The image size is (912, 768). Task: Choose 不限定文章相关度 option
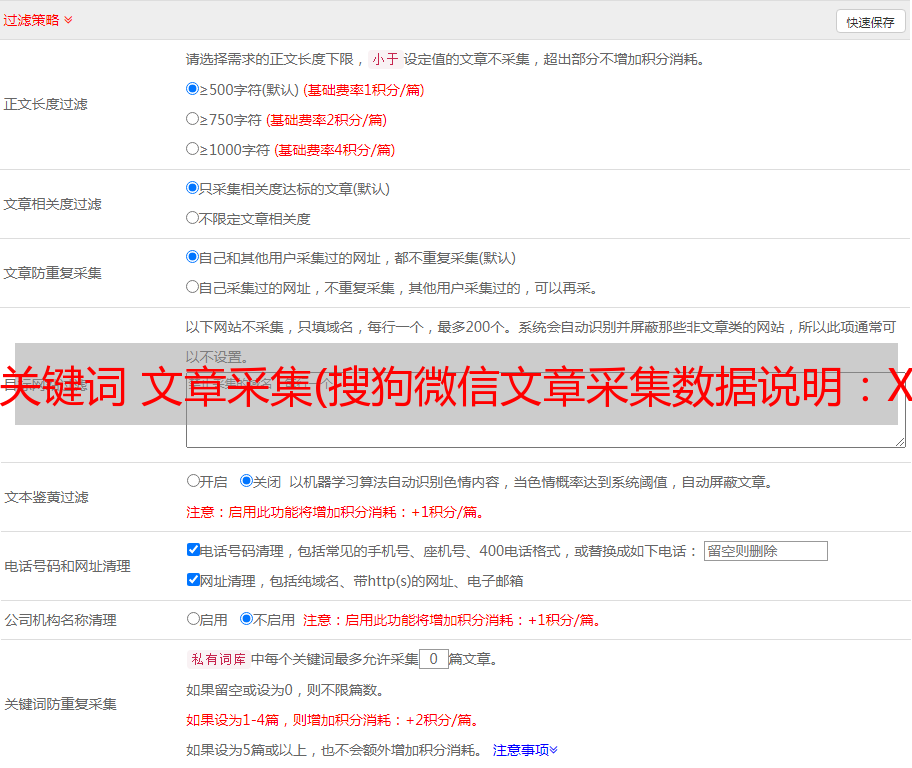193,218
